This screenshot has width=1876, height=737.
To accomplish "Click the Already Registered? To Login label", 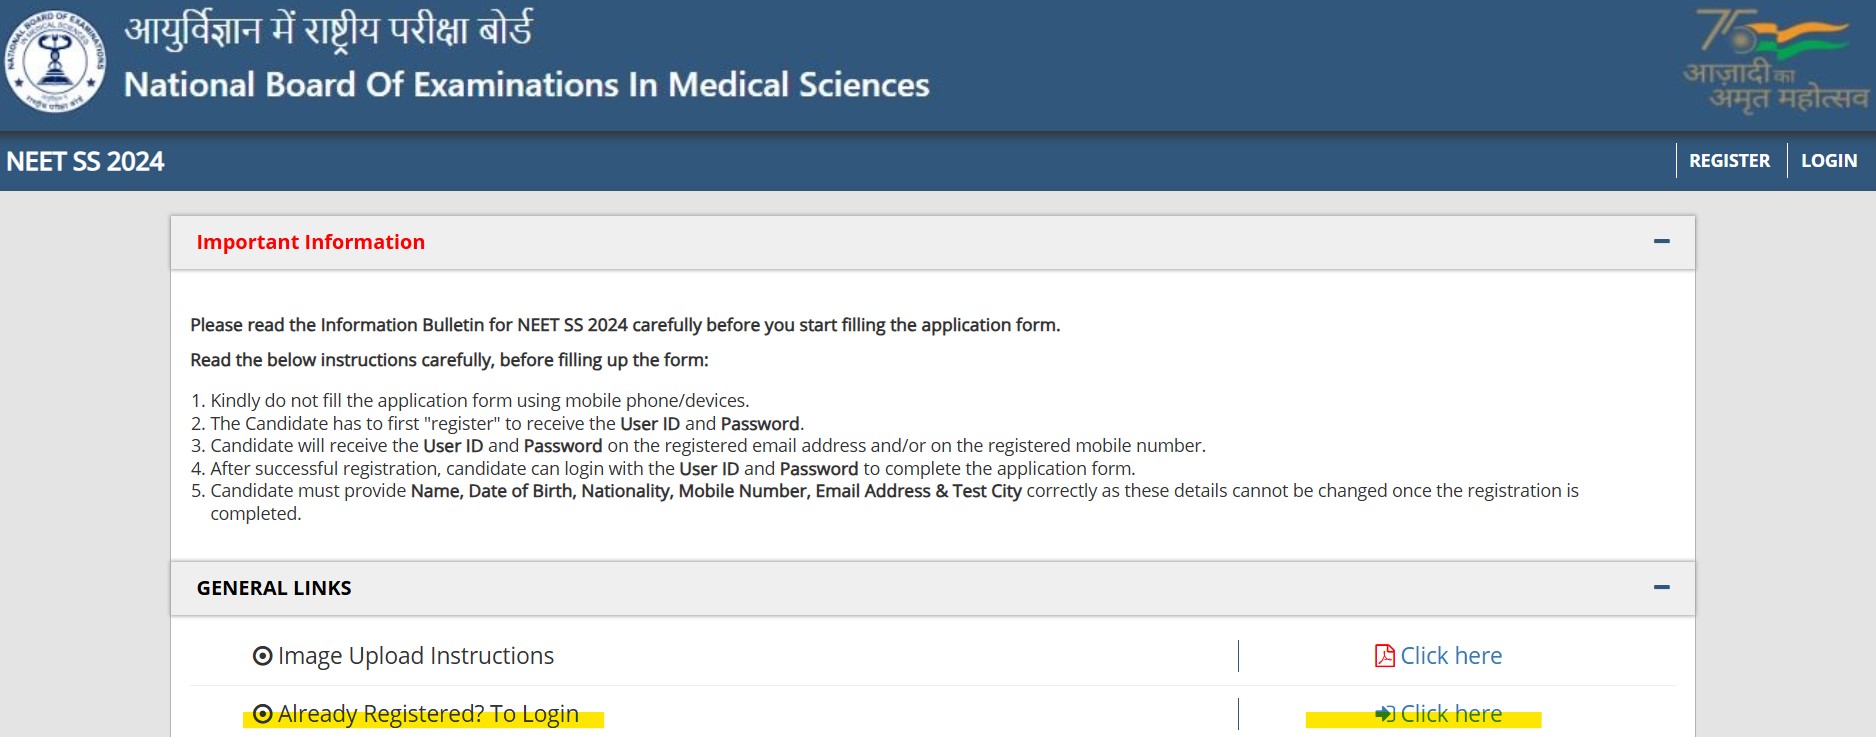I will click(428, 714).
